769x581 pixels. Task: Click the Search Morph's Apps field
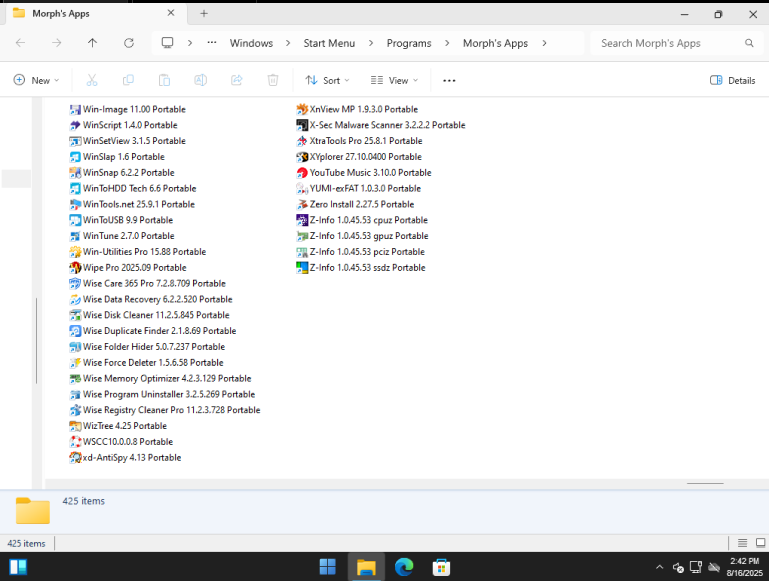[677, 43]
